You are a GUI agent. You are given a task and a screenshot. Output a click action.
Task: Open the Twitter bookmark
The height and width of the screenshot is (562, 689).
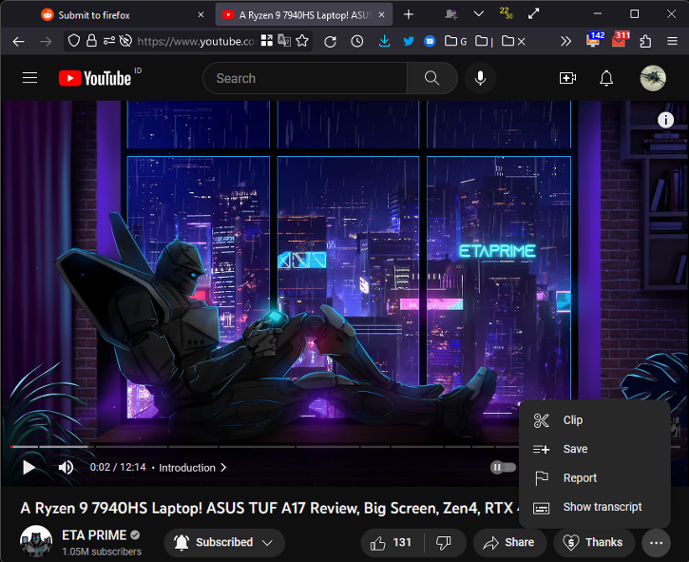408,41
